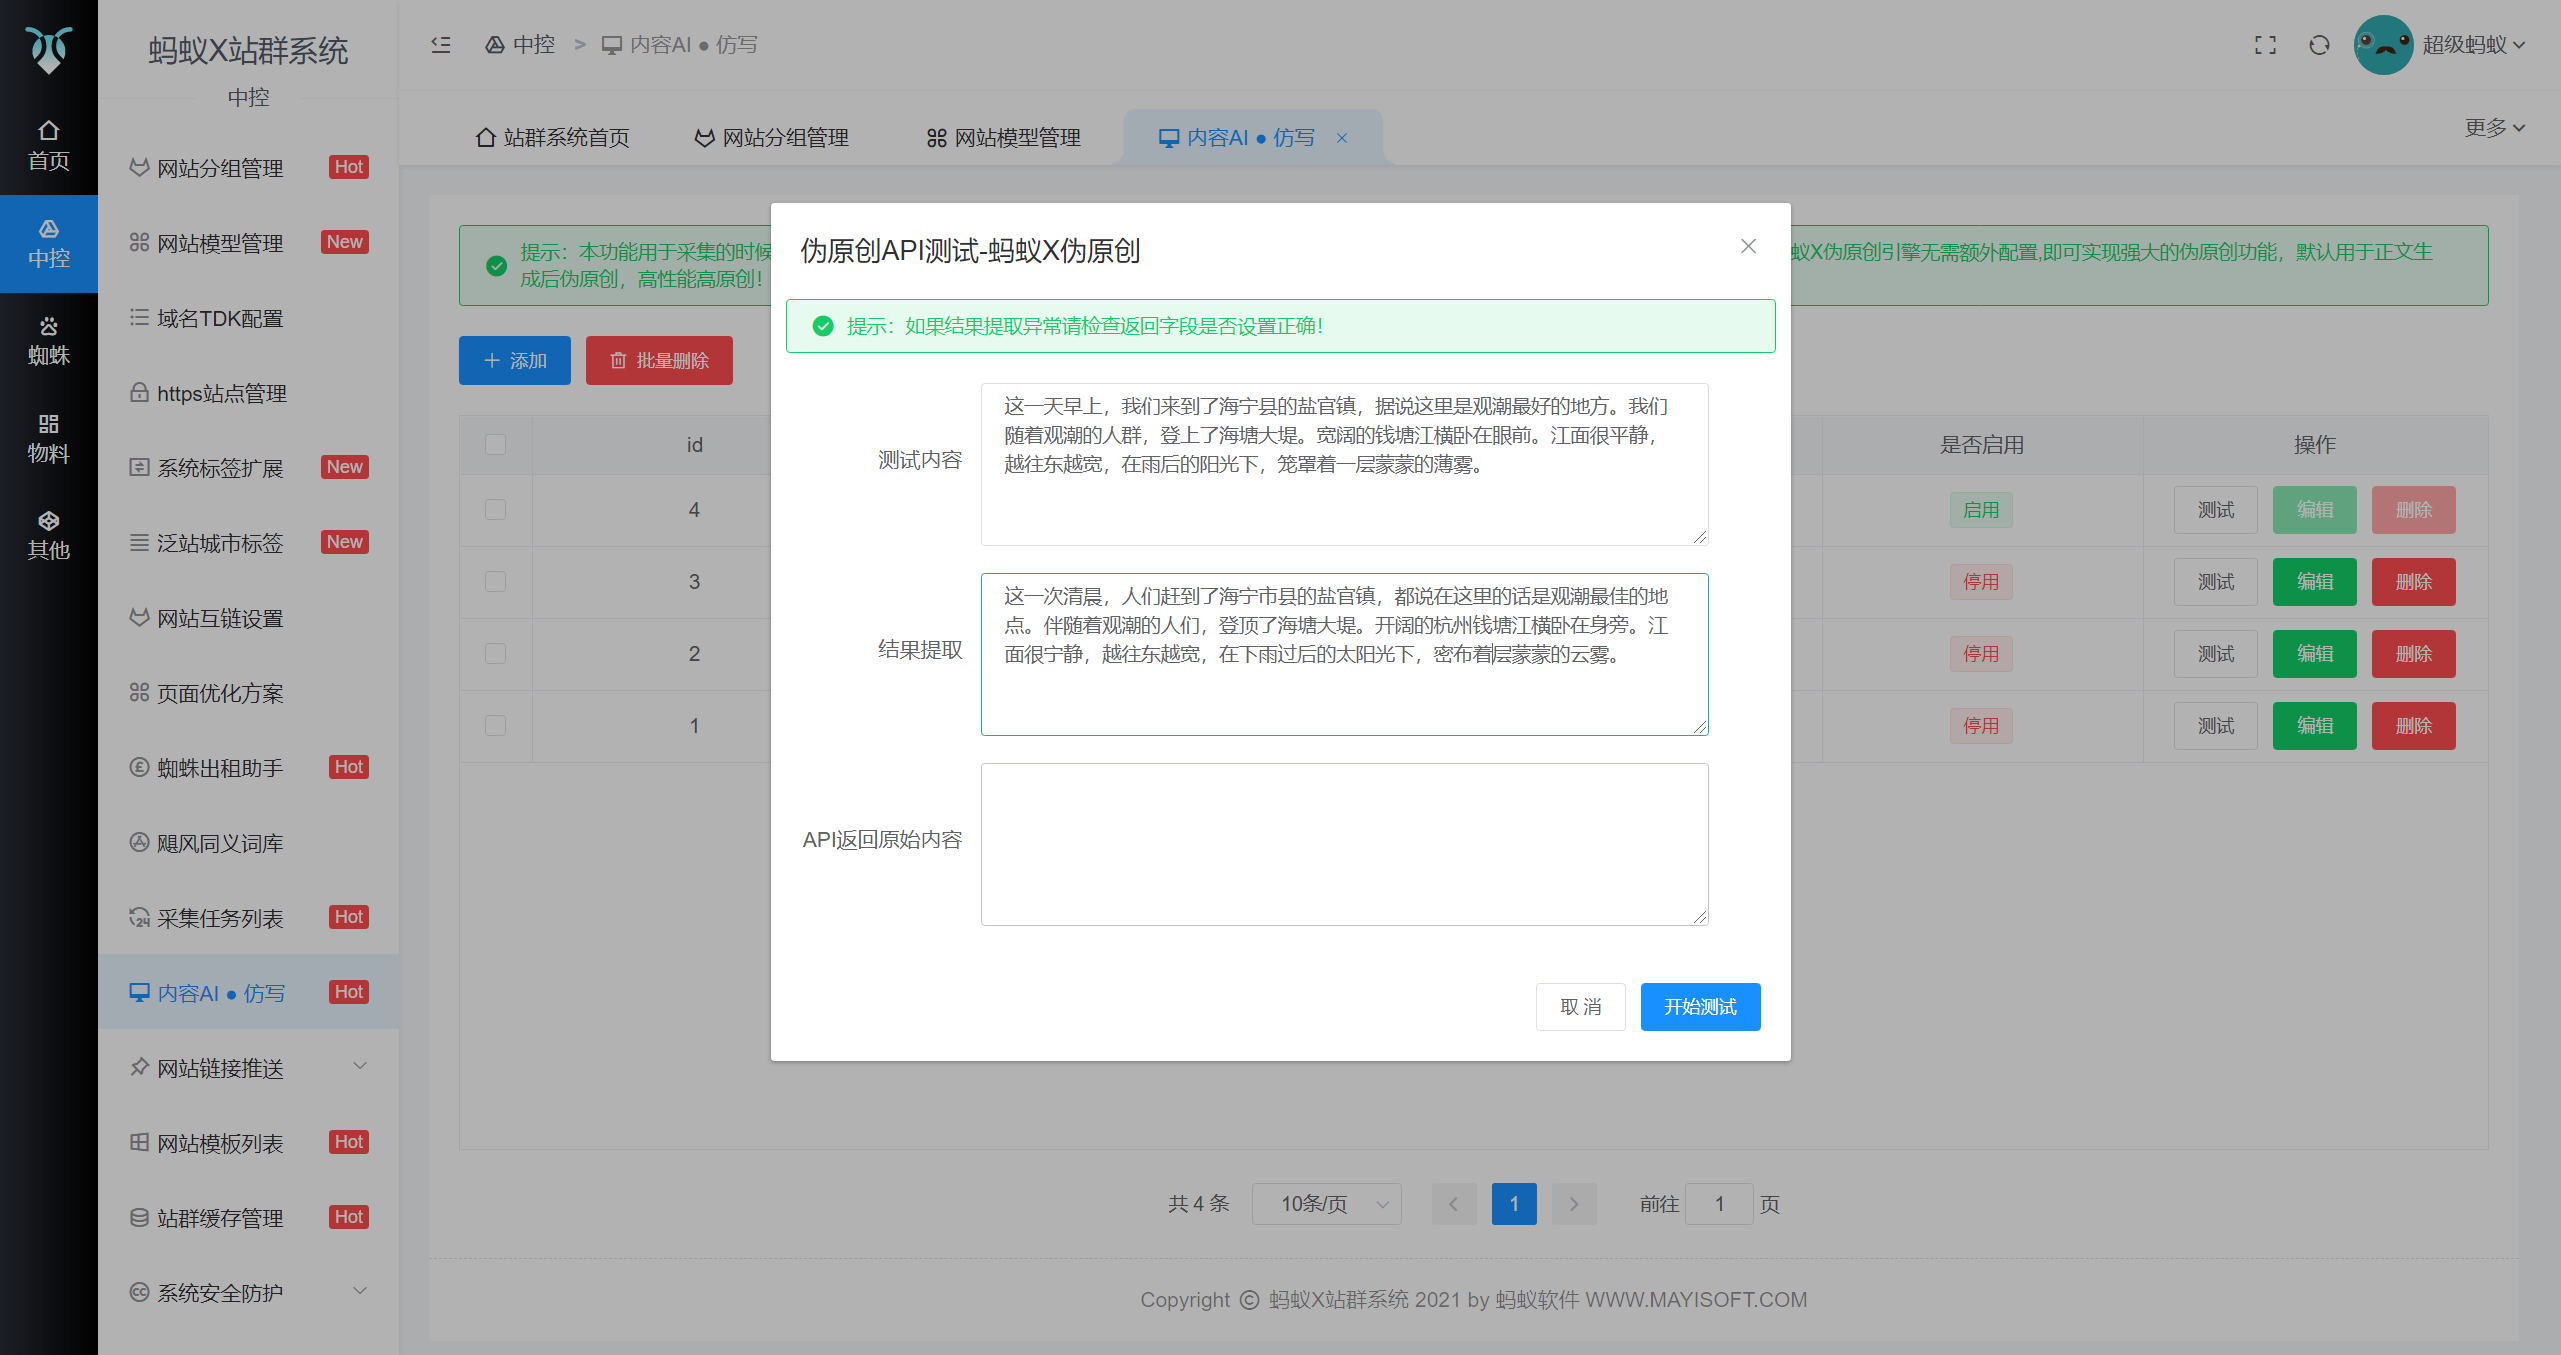Open the 10条/页 page size dropdown
This screenshot has width=2561, height=1355.
tap(1326, 1204)
